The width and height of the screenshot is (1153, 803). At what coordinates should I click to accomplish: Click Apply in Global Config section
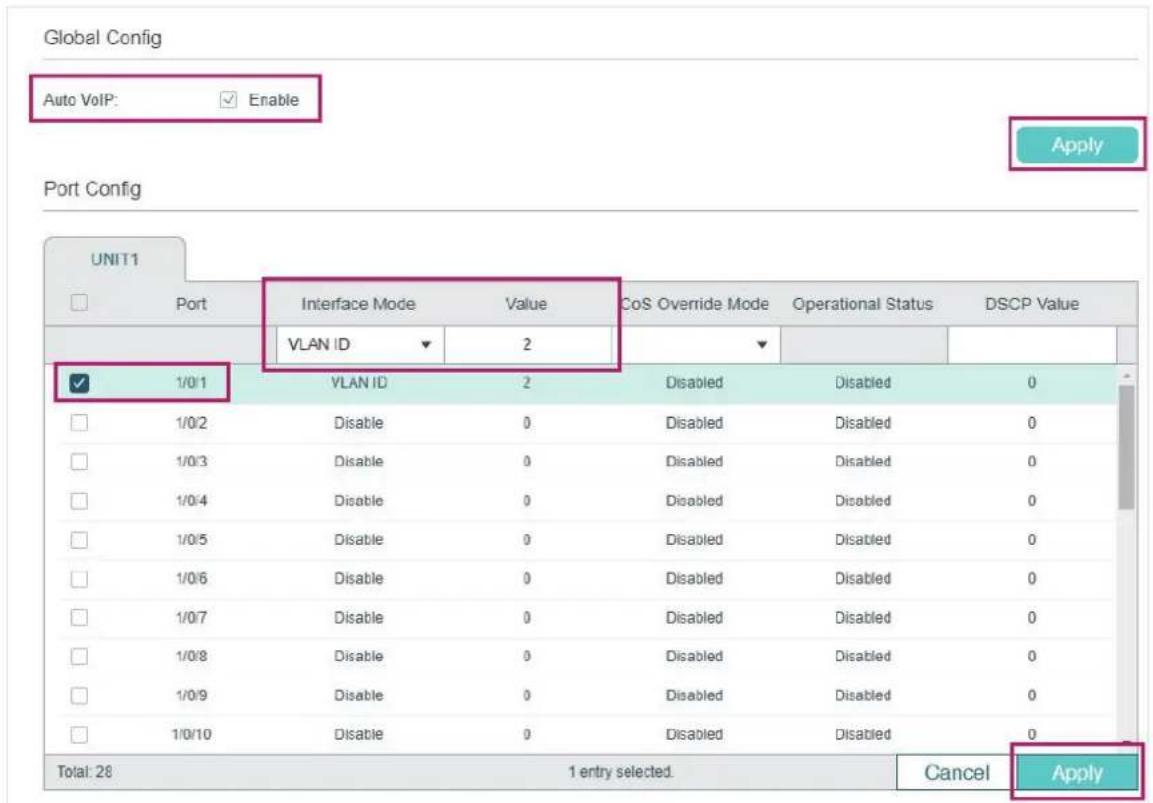1077,145
